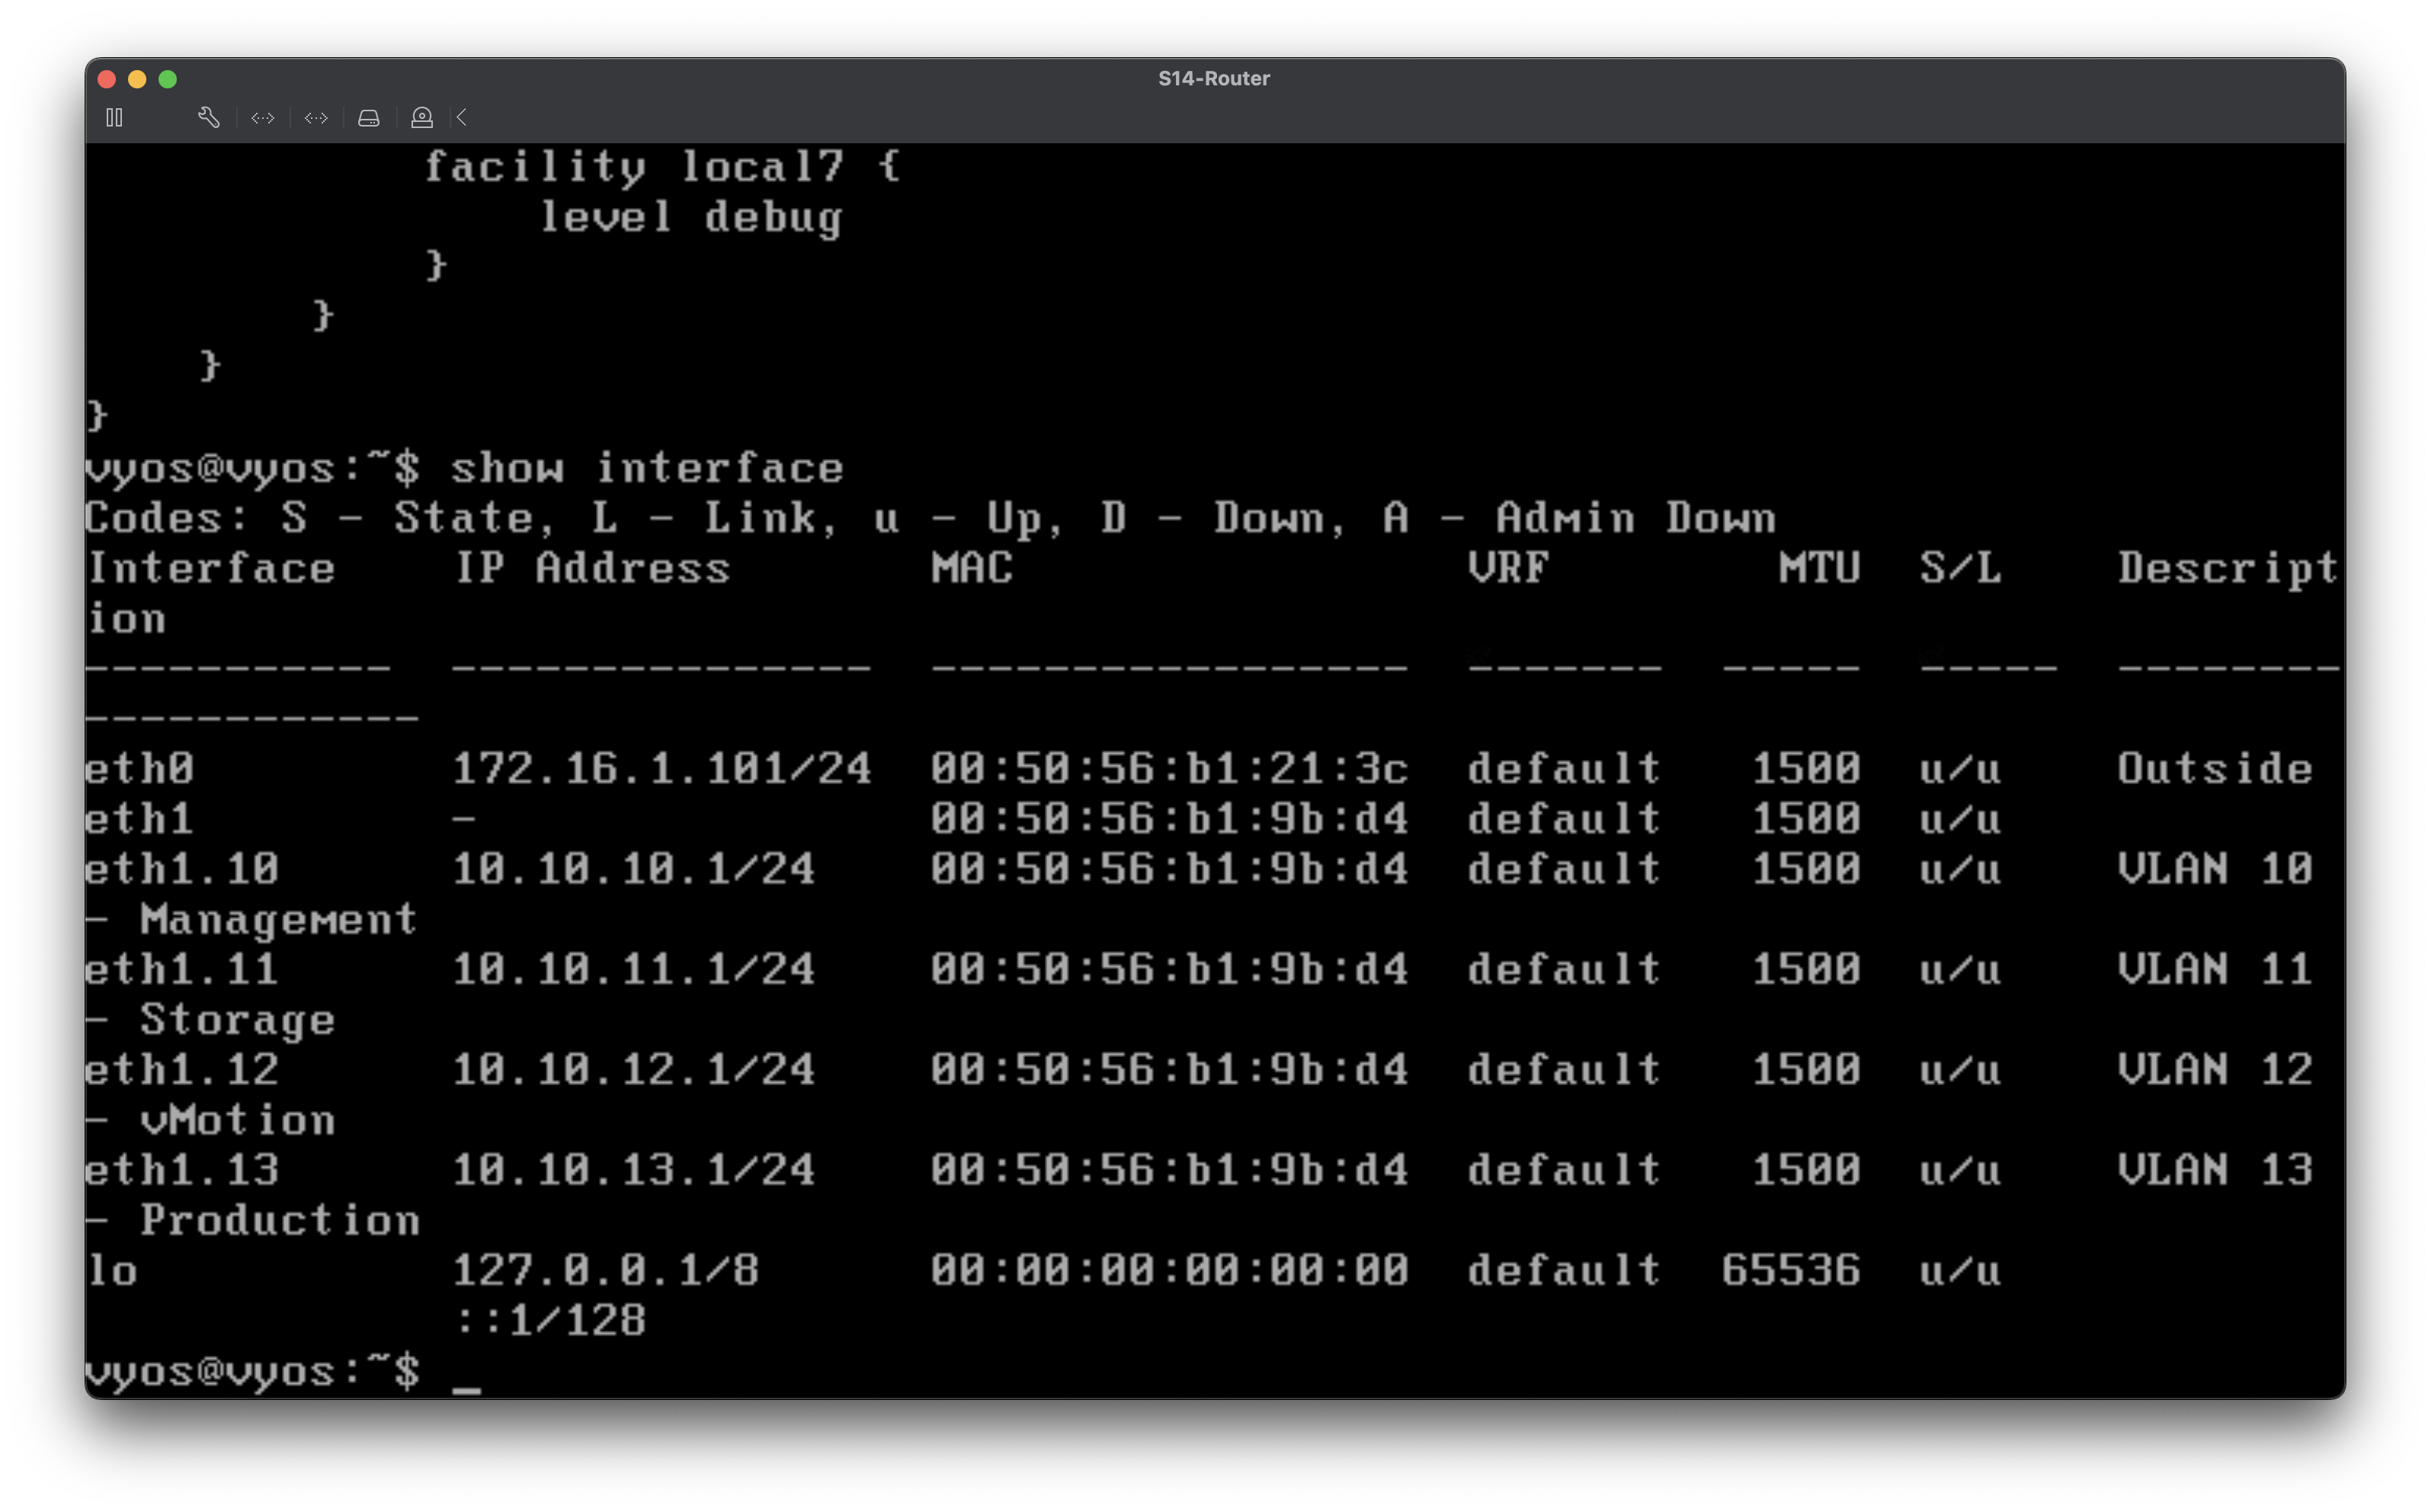Minimize the S14-Router window
This screenshot has height=1512, width=2431.
click(138, 79)
